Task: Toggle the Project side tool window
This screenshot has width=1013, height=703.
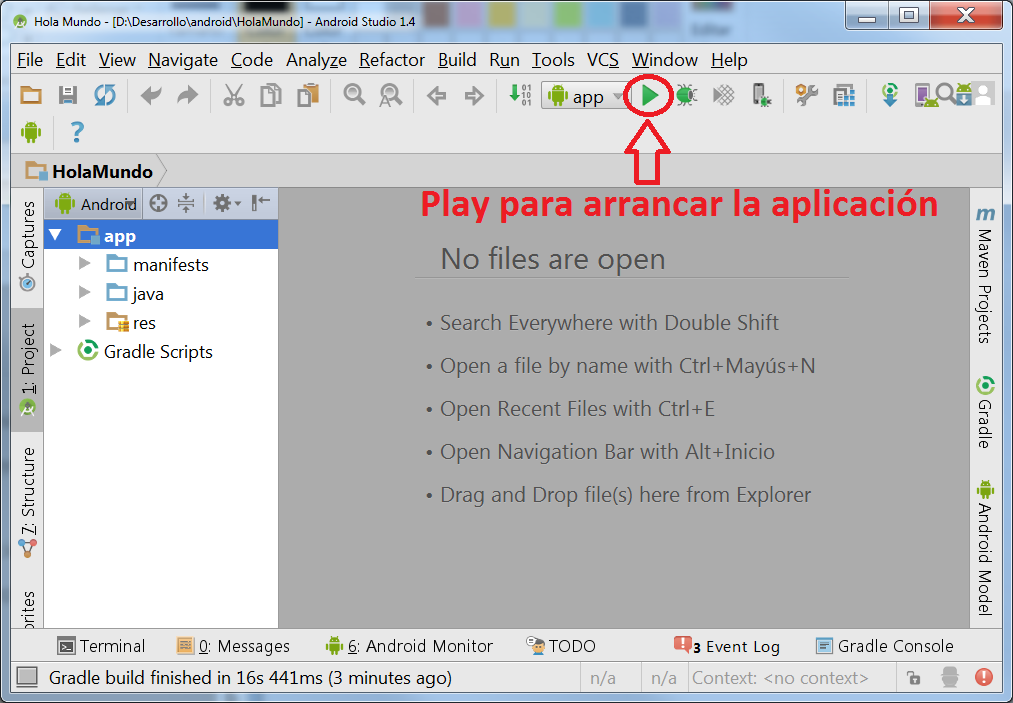Action: click(28, 368)
